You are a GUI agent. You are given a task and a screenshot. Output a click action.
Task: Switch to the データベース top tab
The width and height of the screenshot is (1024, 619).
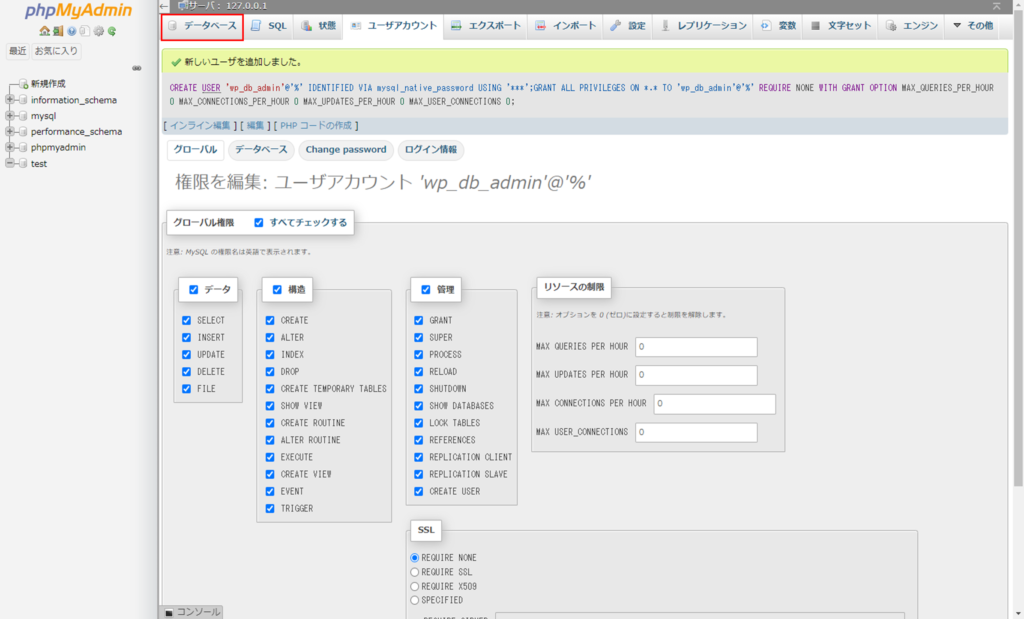(x=202, y=25)
